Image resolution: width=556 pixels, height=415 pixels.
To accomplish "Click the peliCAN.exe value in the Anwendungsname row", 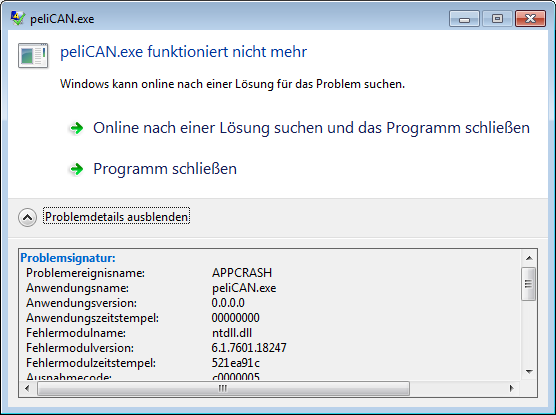I will pyautogui.click(x=244, y=288).
